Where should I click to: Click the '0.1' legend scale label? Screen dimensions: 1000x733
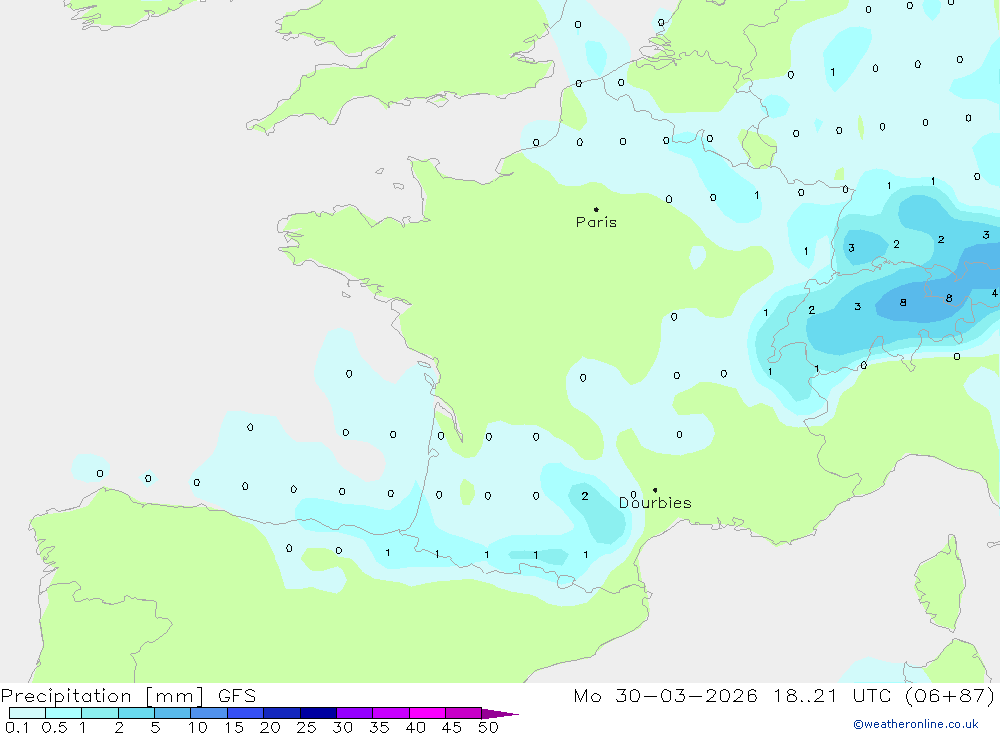point(17,727)
